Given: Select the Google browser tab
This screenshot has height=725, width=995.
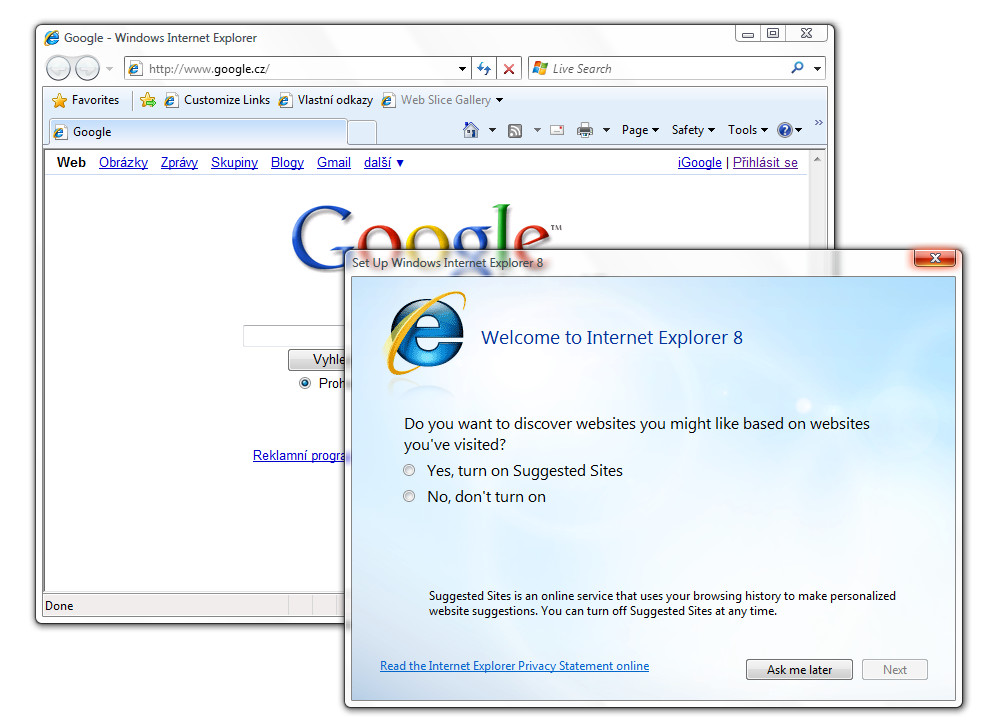Looking at the screenshot, I should click(x=197, y=132).
